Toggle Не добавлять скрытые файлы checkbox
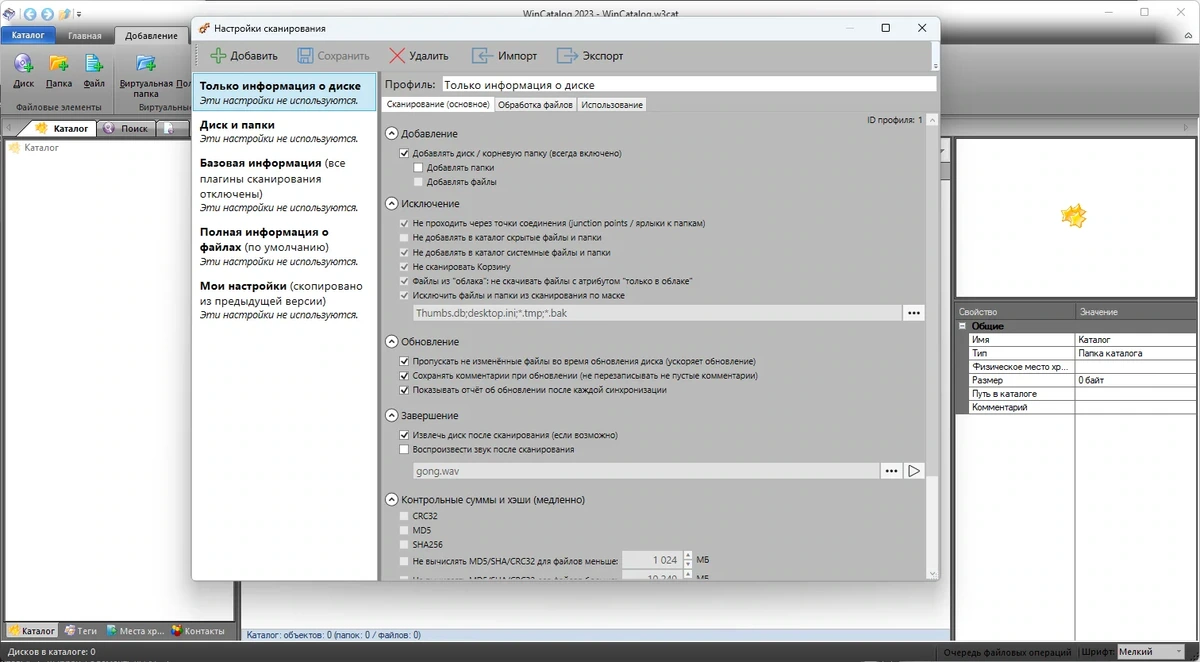1200x662 pixels. coord(404,238)
